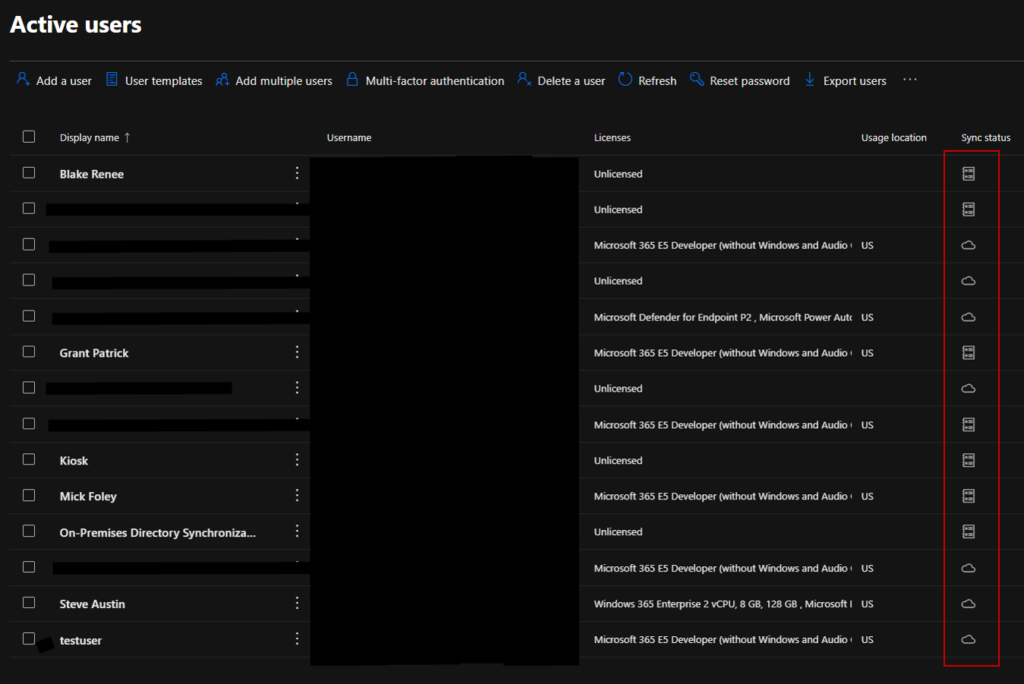The image size is (1024, 684).
Task: Select the Grant Patrick row checkbox
Action: click(29, 352)
